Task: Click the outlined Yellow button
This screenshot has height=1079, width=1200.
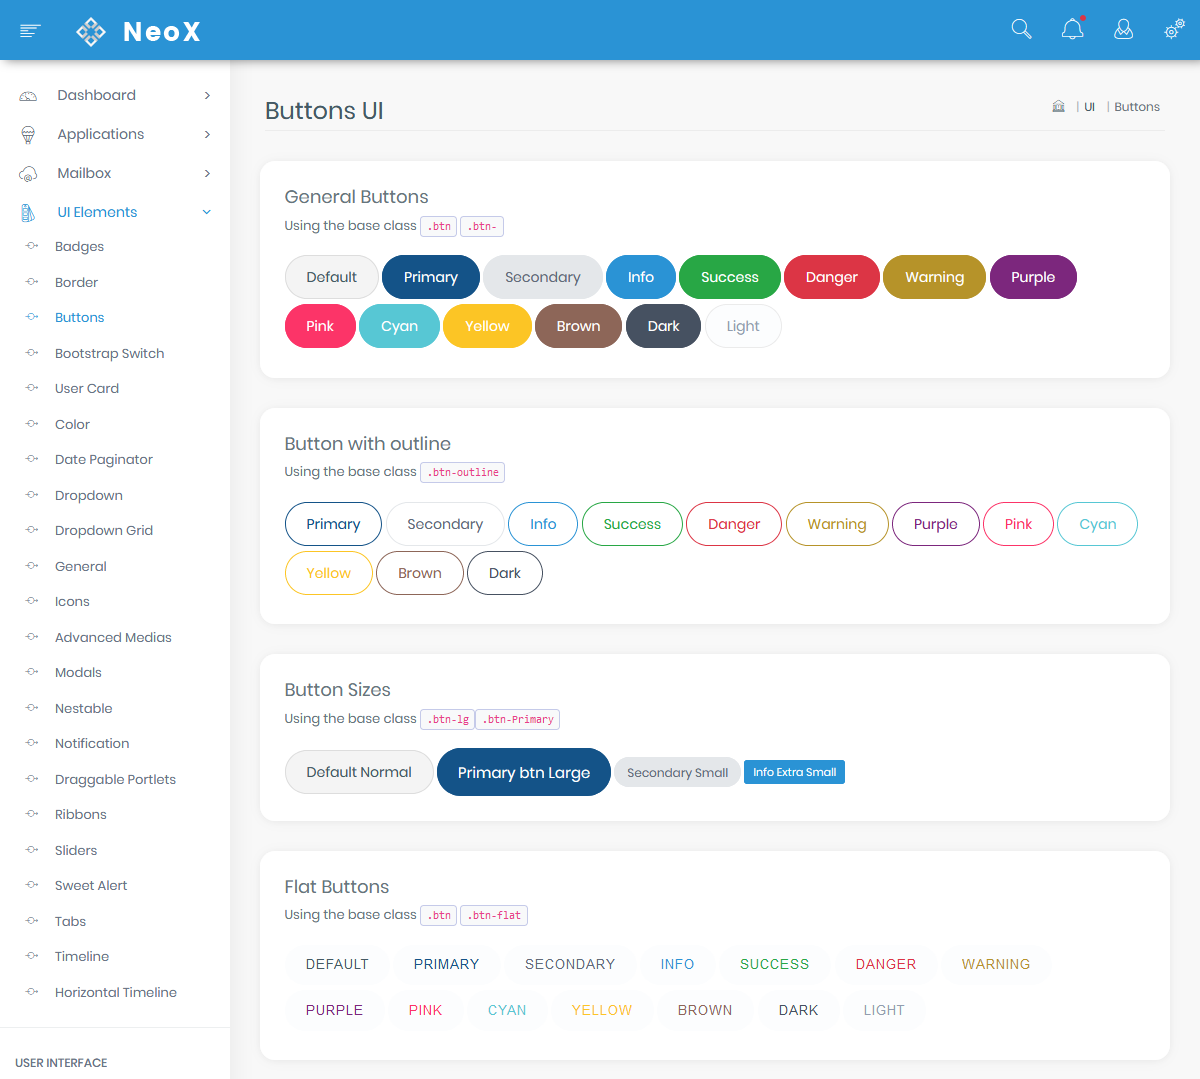Action: click(329, 573)
